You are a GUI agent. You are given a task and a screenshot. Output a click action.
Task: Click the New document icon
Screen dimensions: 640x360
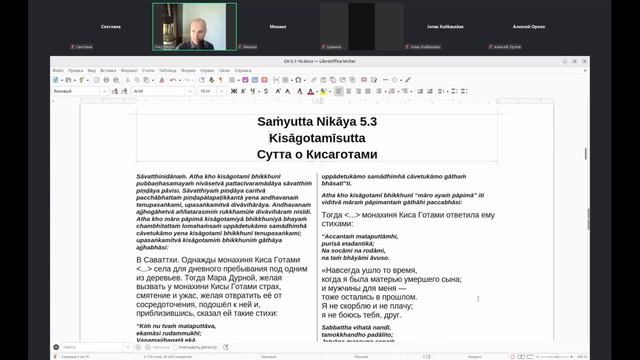[56, 80]
